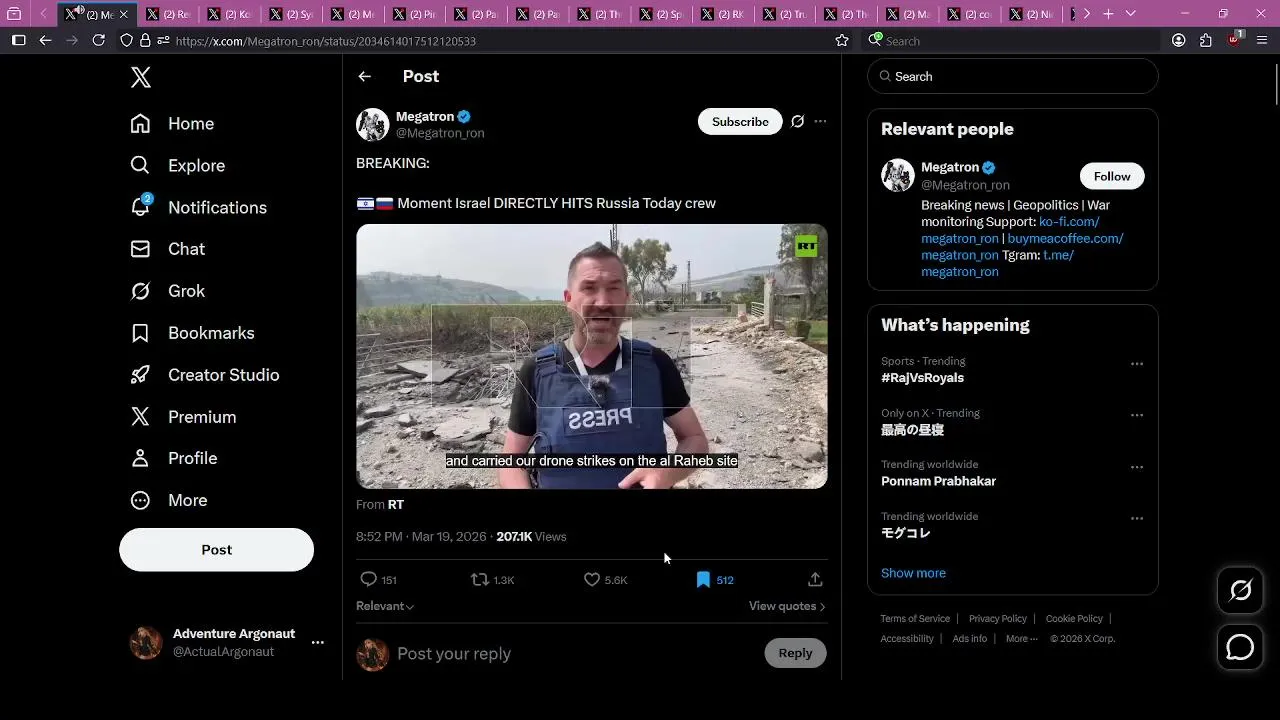
Task: Click the reply comment icon showing 151
Action: tap(378, 580)
